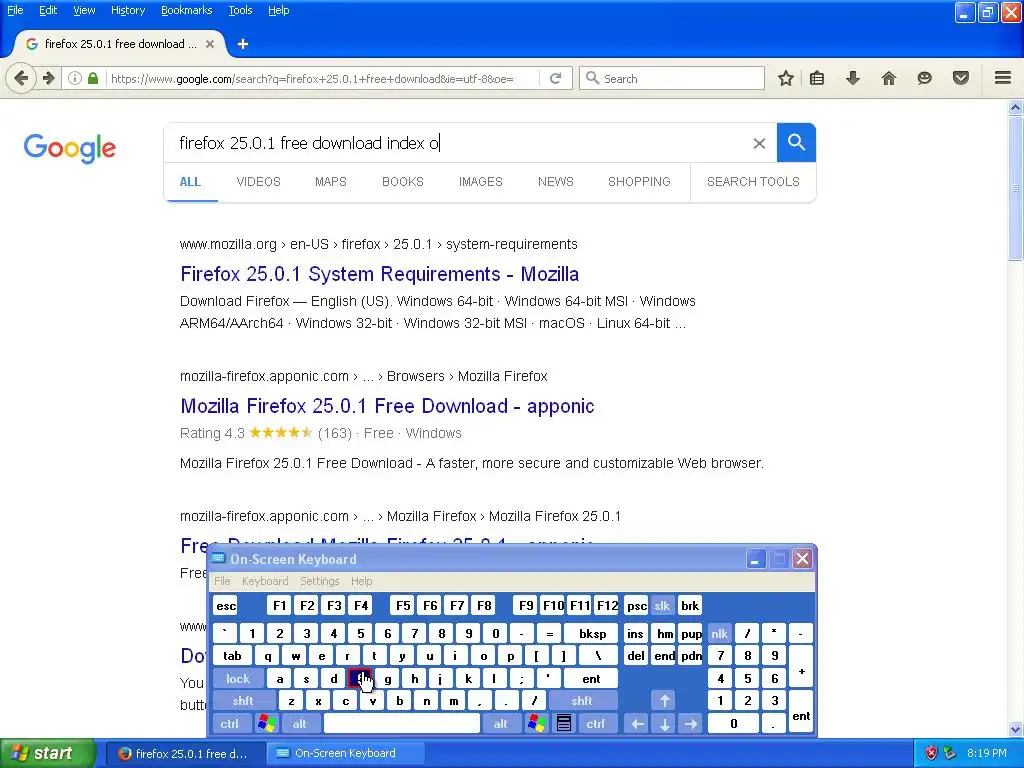Viewport: 1024px width, 768px height.
Task: Bookmark this page with the star icon
Action: 786,78
